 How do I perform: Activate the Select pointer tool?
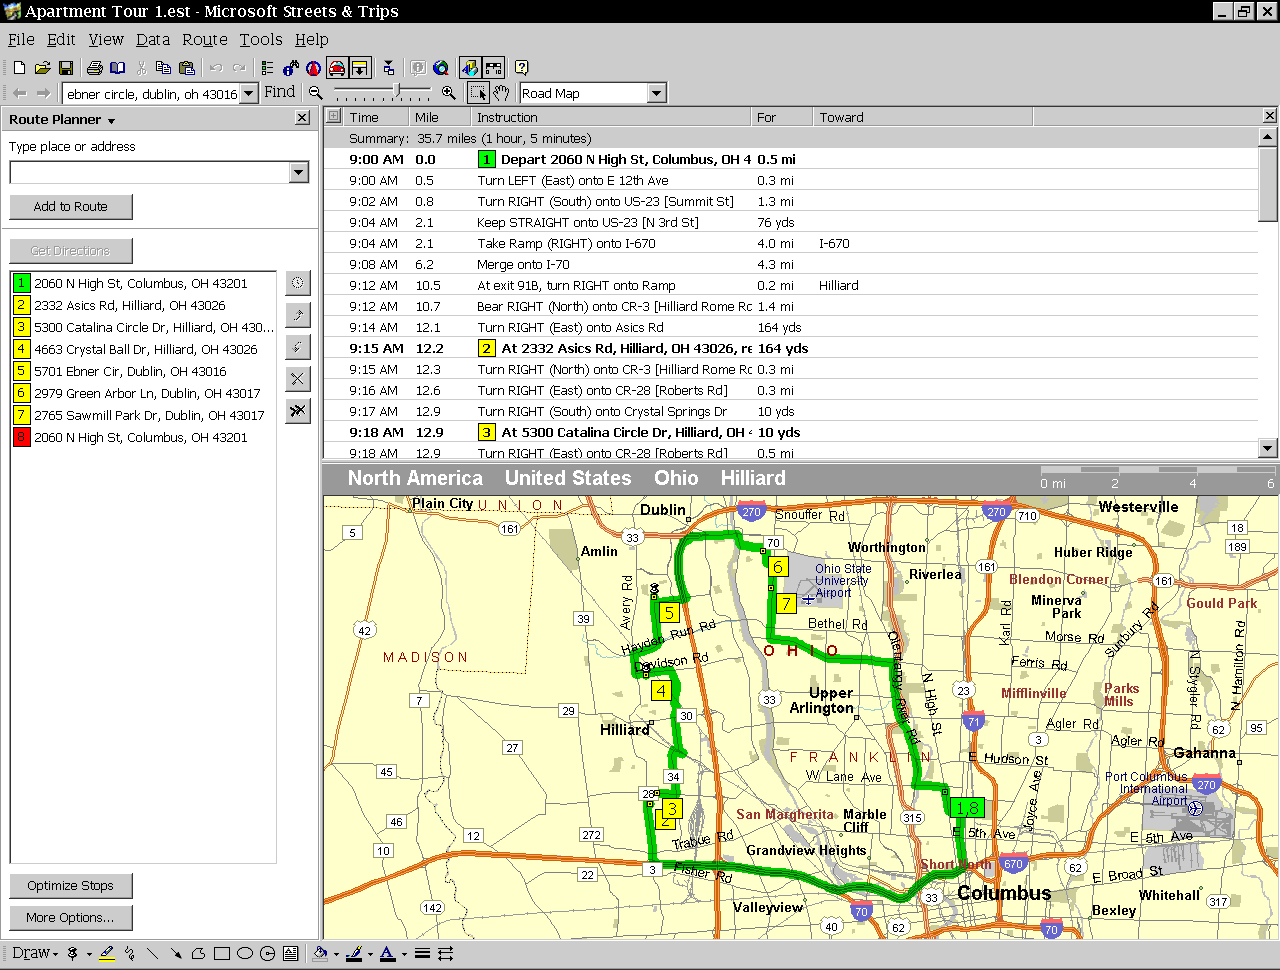coord(478,93)
